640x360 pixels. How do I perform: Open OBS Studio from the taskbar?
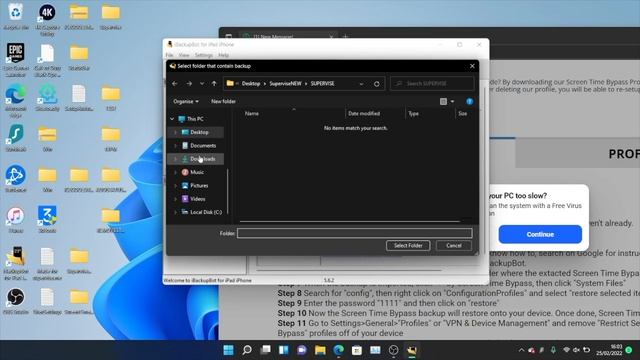(x=393, y=350)
